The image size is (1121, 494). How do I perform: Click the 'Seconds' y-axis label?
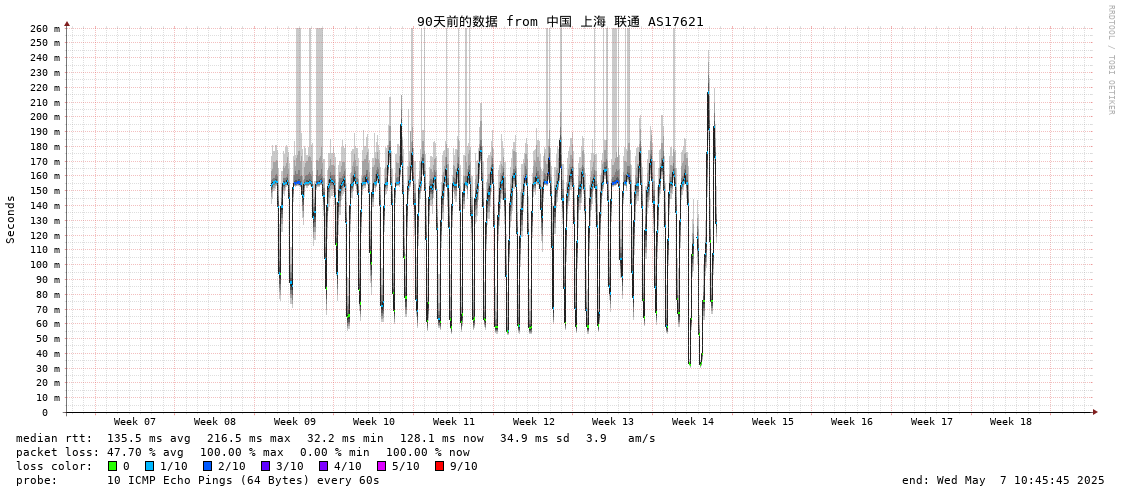(11, 219)
